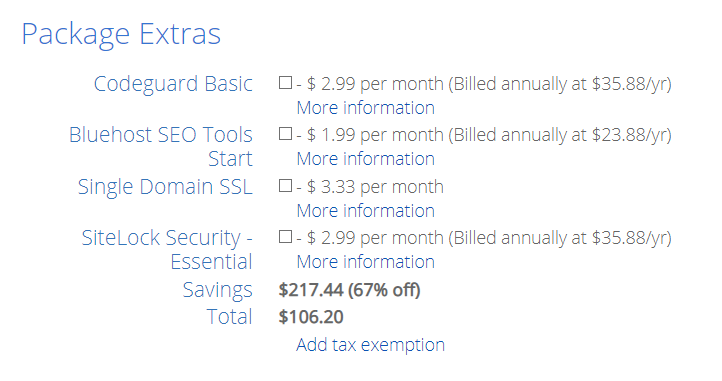This screenshot has width=722, height=381.
Task: Open More information under Codeguard Basic
Action: [x=366, y=108]
